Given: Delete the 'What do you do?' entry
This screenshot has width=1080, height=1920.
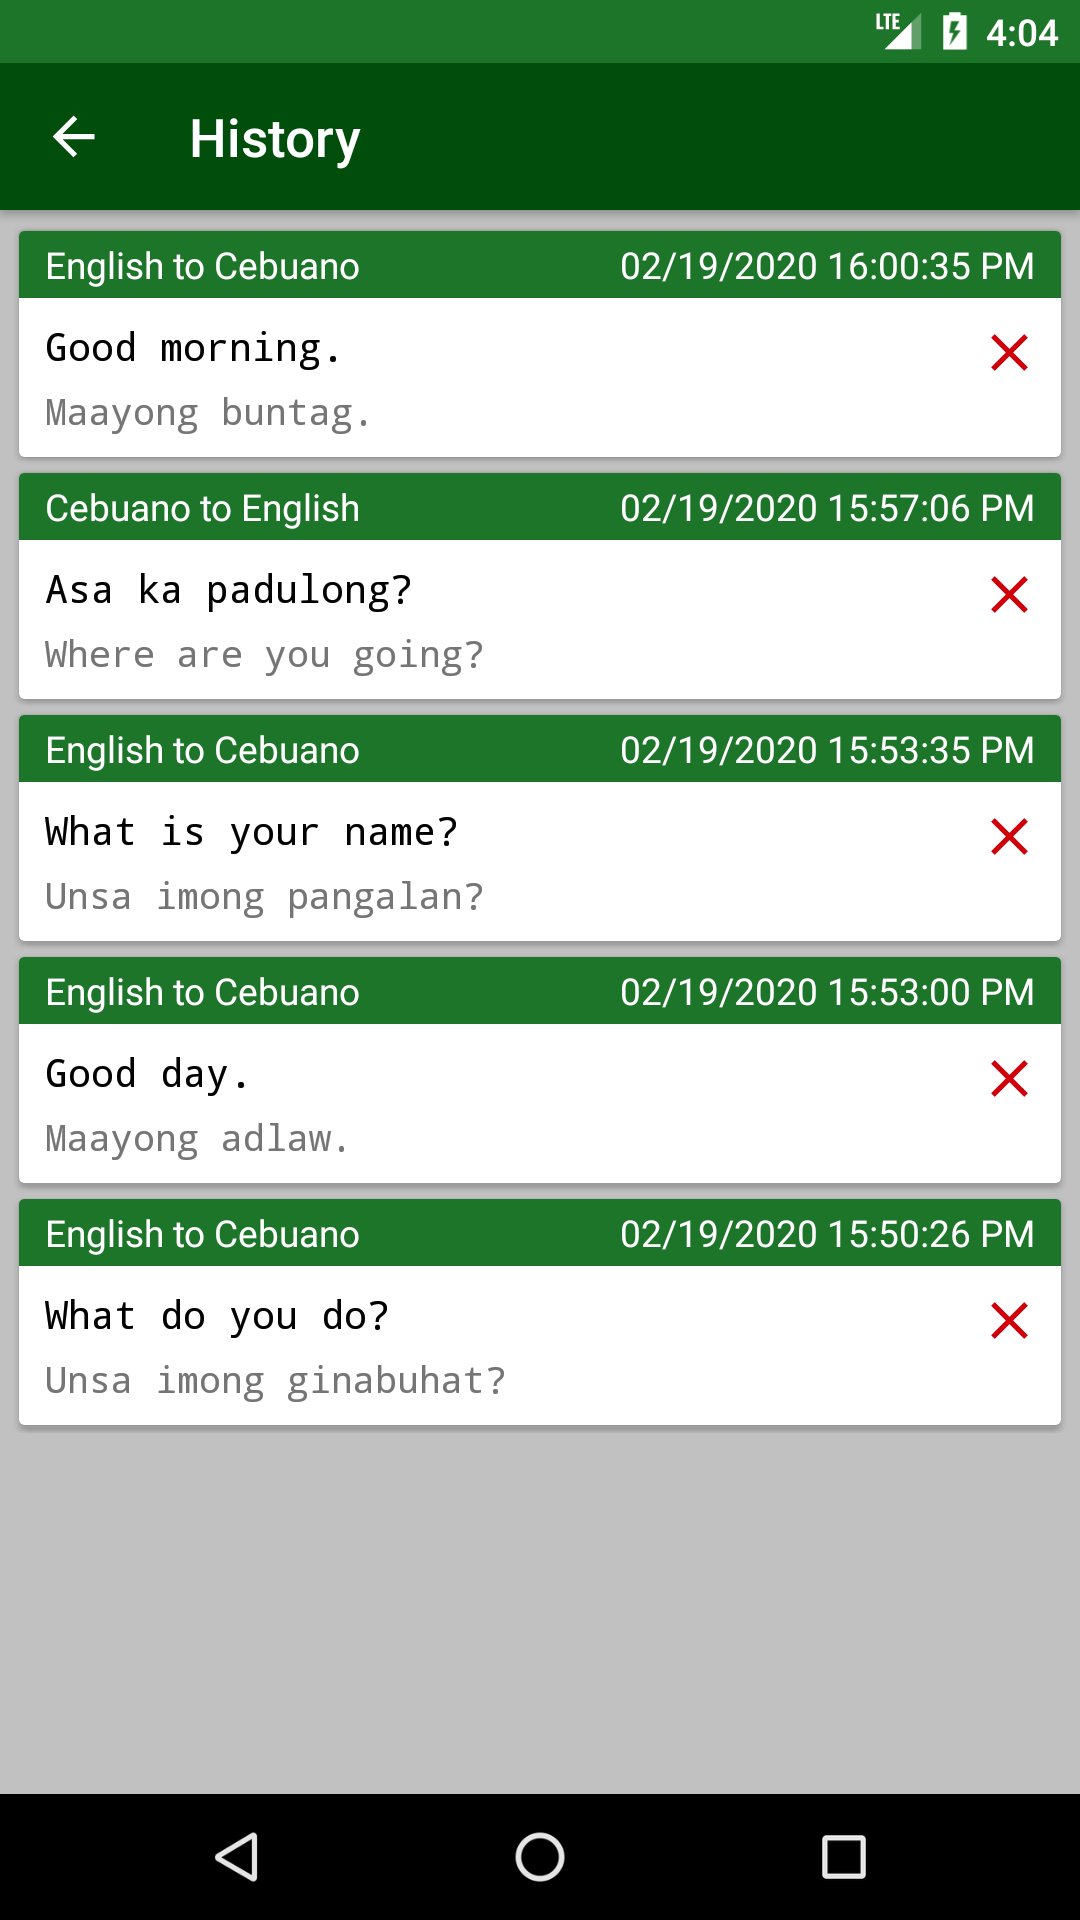Looking at the screenshot, I should pyautogui.click(x=1009, y=1320).
